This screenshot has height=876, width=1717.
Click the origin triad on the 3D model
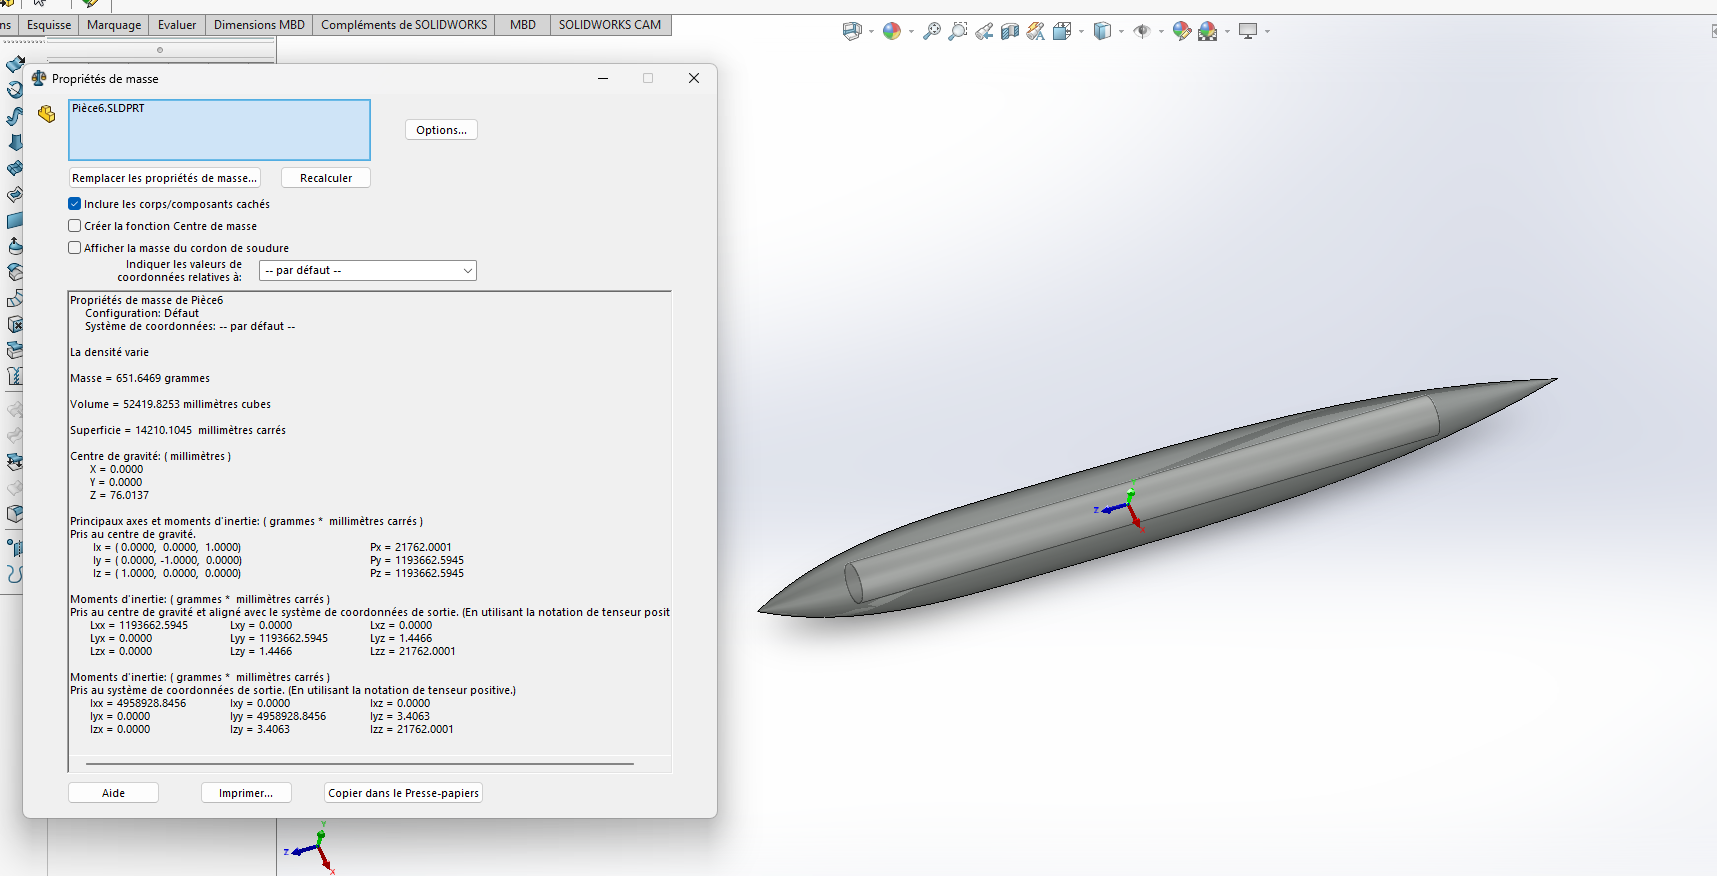point(1122,507)
